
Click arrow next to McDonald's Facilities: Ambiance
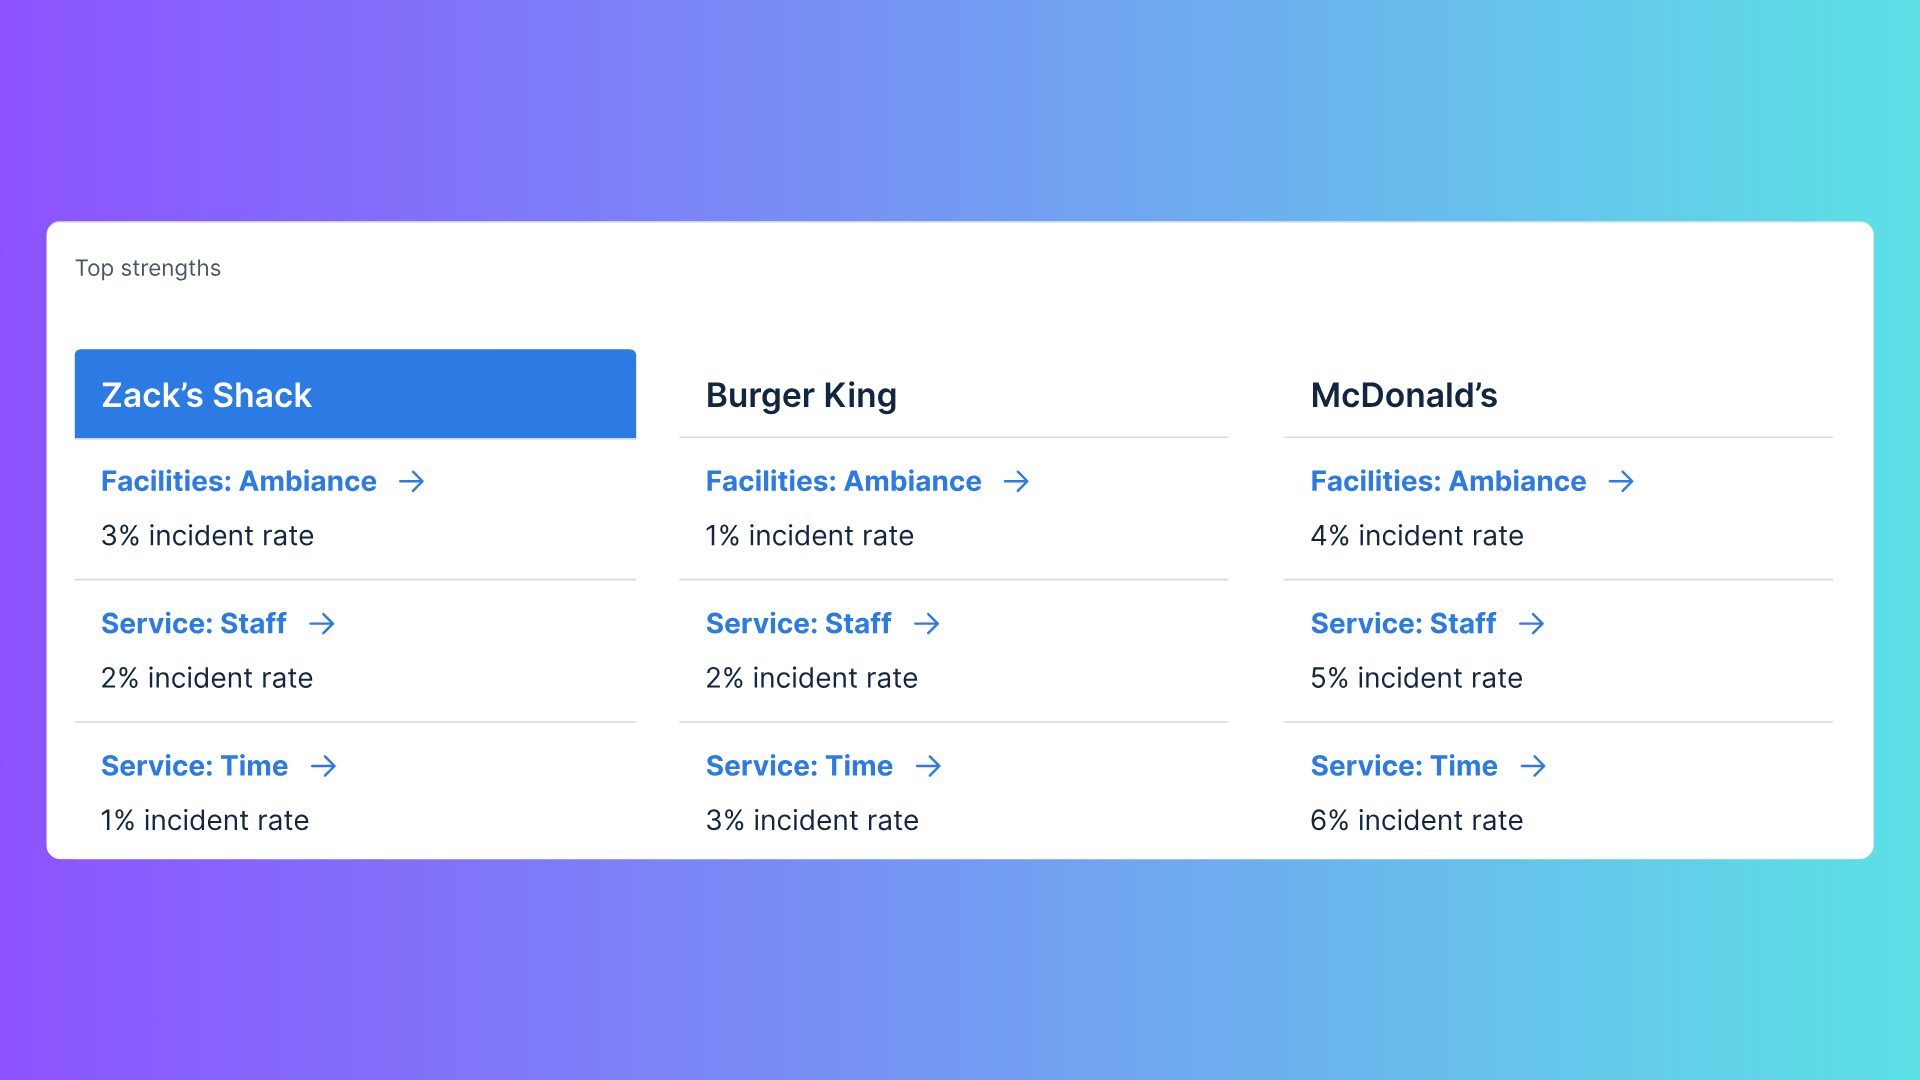pyautogui.click(x=1621, y=482)
